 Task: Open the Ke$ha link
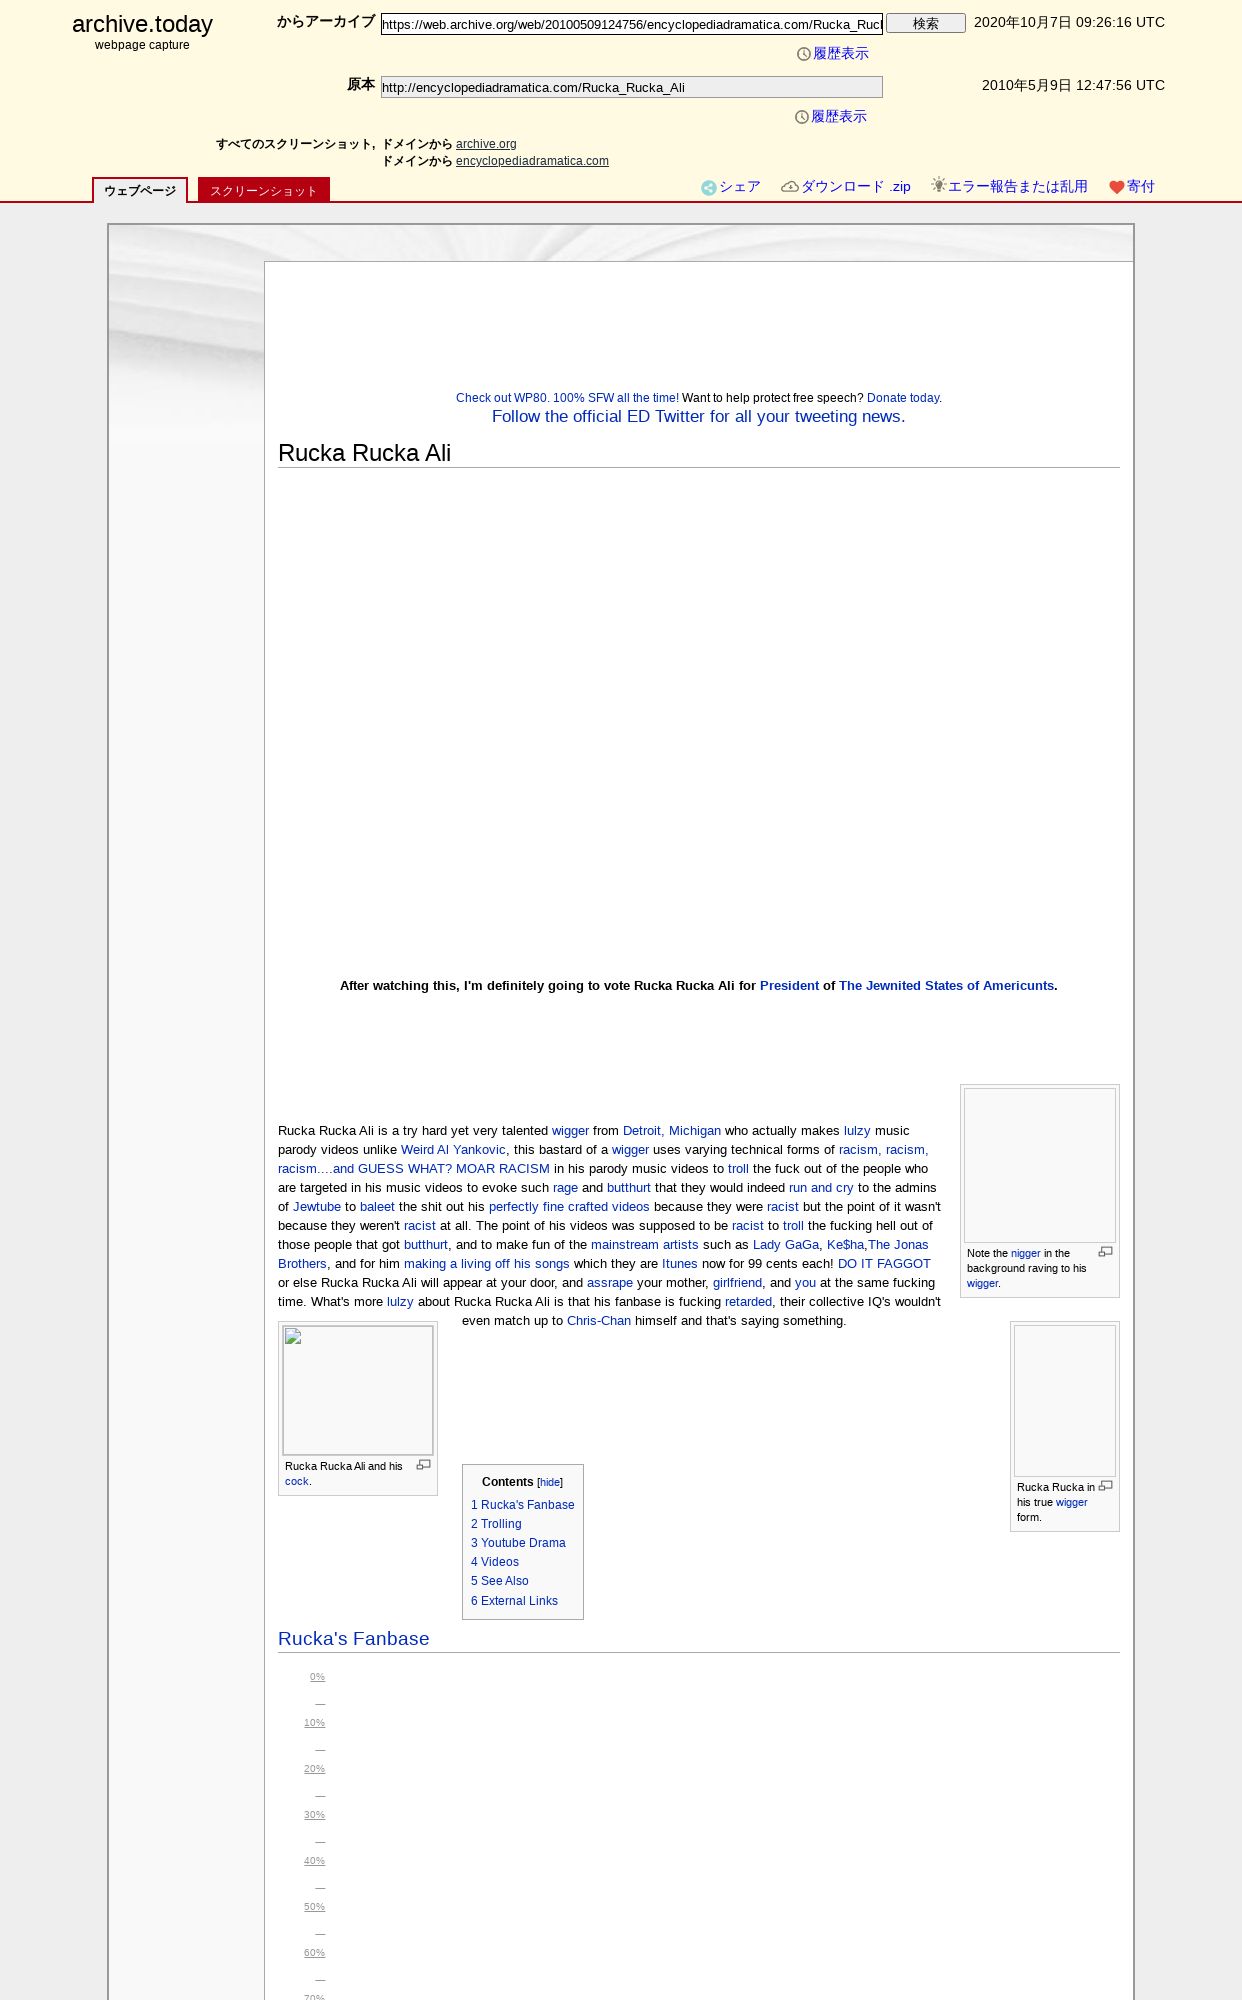coord(845,1245)
